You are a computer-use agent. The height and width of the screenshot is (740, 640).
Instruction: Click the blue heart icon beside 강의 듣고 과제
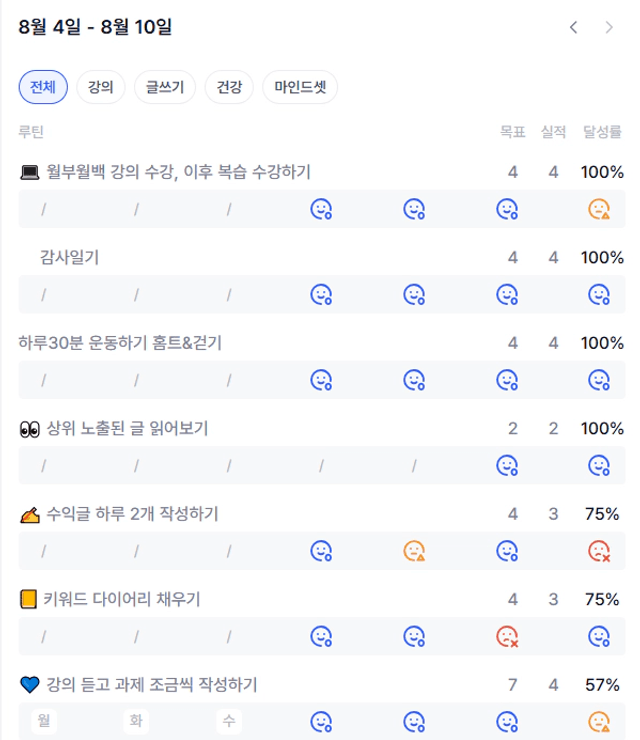tap(29, 685)
